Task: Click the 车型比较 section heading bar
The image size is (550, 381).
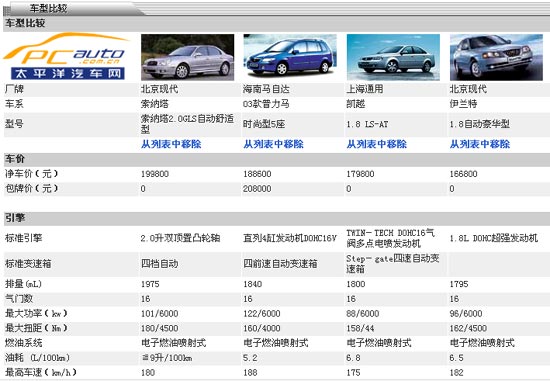Action: (x=276, y=24)
